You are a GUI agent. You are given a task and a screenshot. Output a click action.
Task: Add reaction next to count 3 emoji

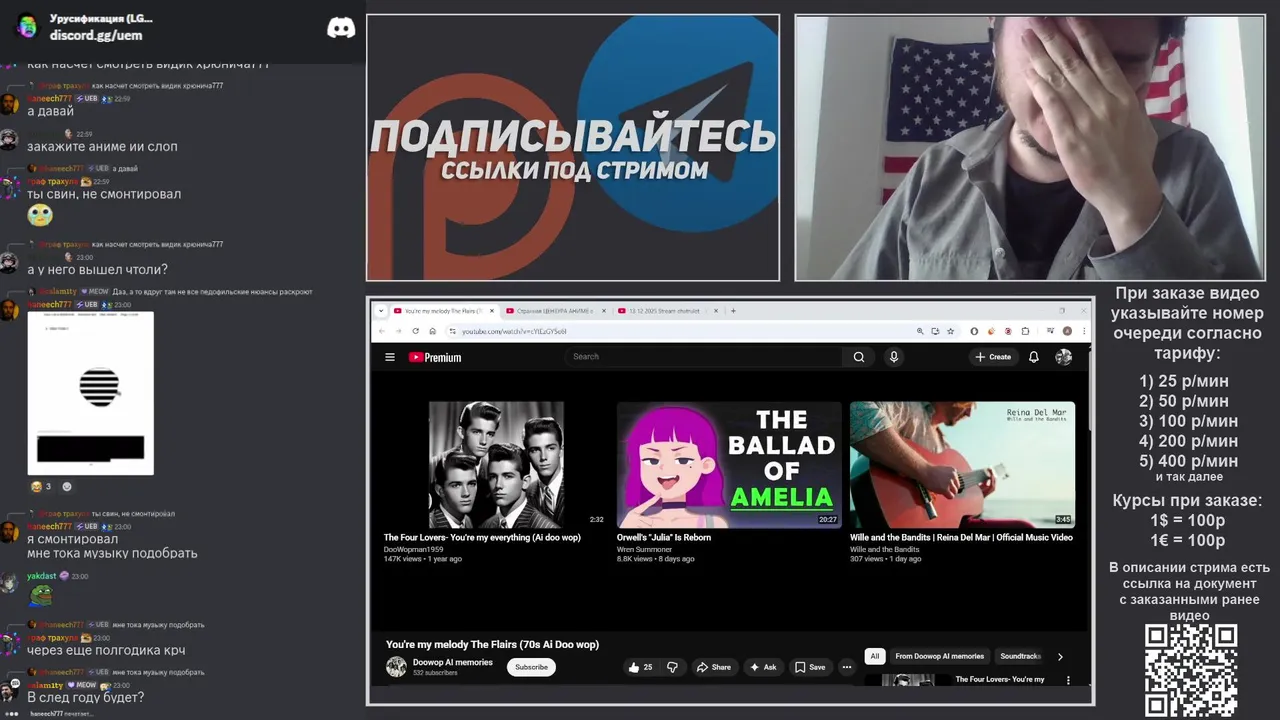pos(67,487)
